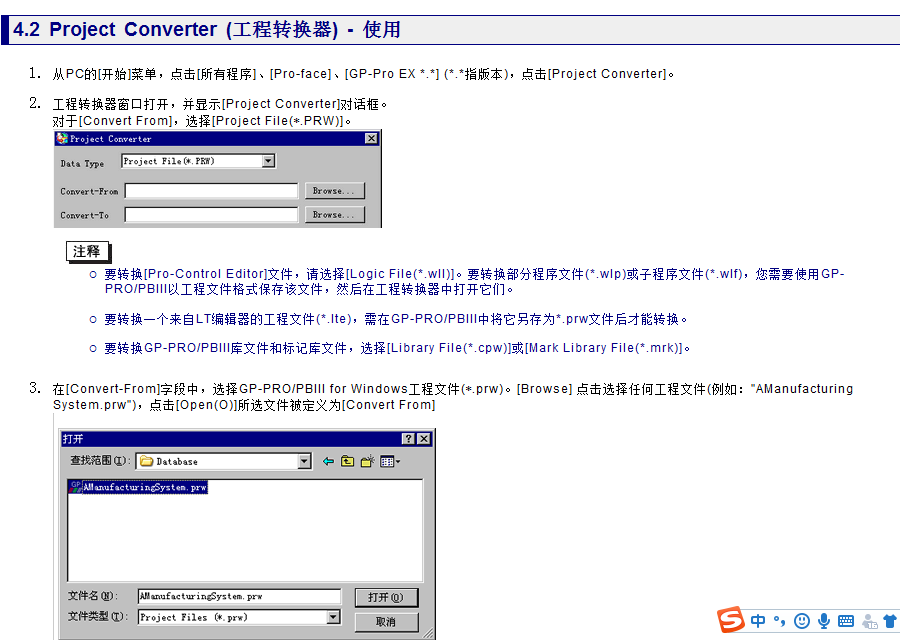Toggle the 中 Chinese/English input mode
The image size is (900, 640).
pyautogui.click(x=759, y=621)
